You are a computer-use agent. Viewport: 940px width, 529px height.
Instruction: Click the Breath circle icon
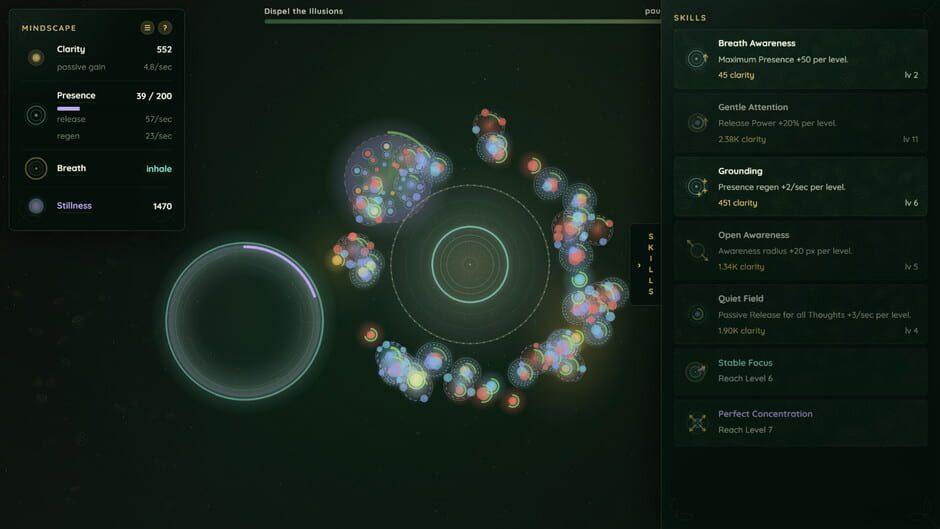(x=36, y=169)
